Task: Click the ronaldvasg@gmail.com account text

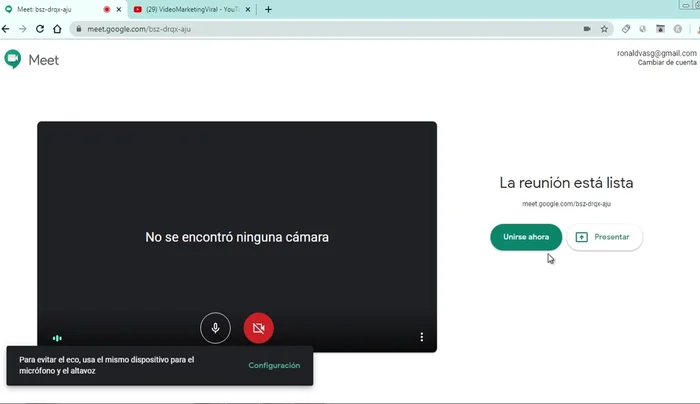Action: click(x=657, y=53)
